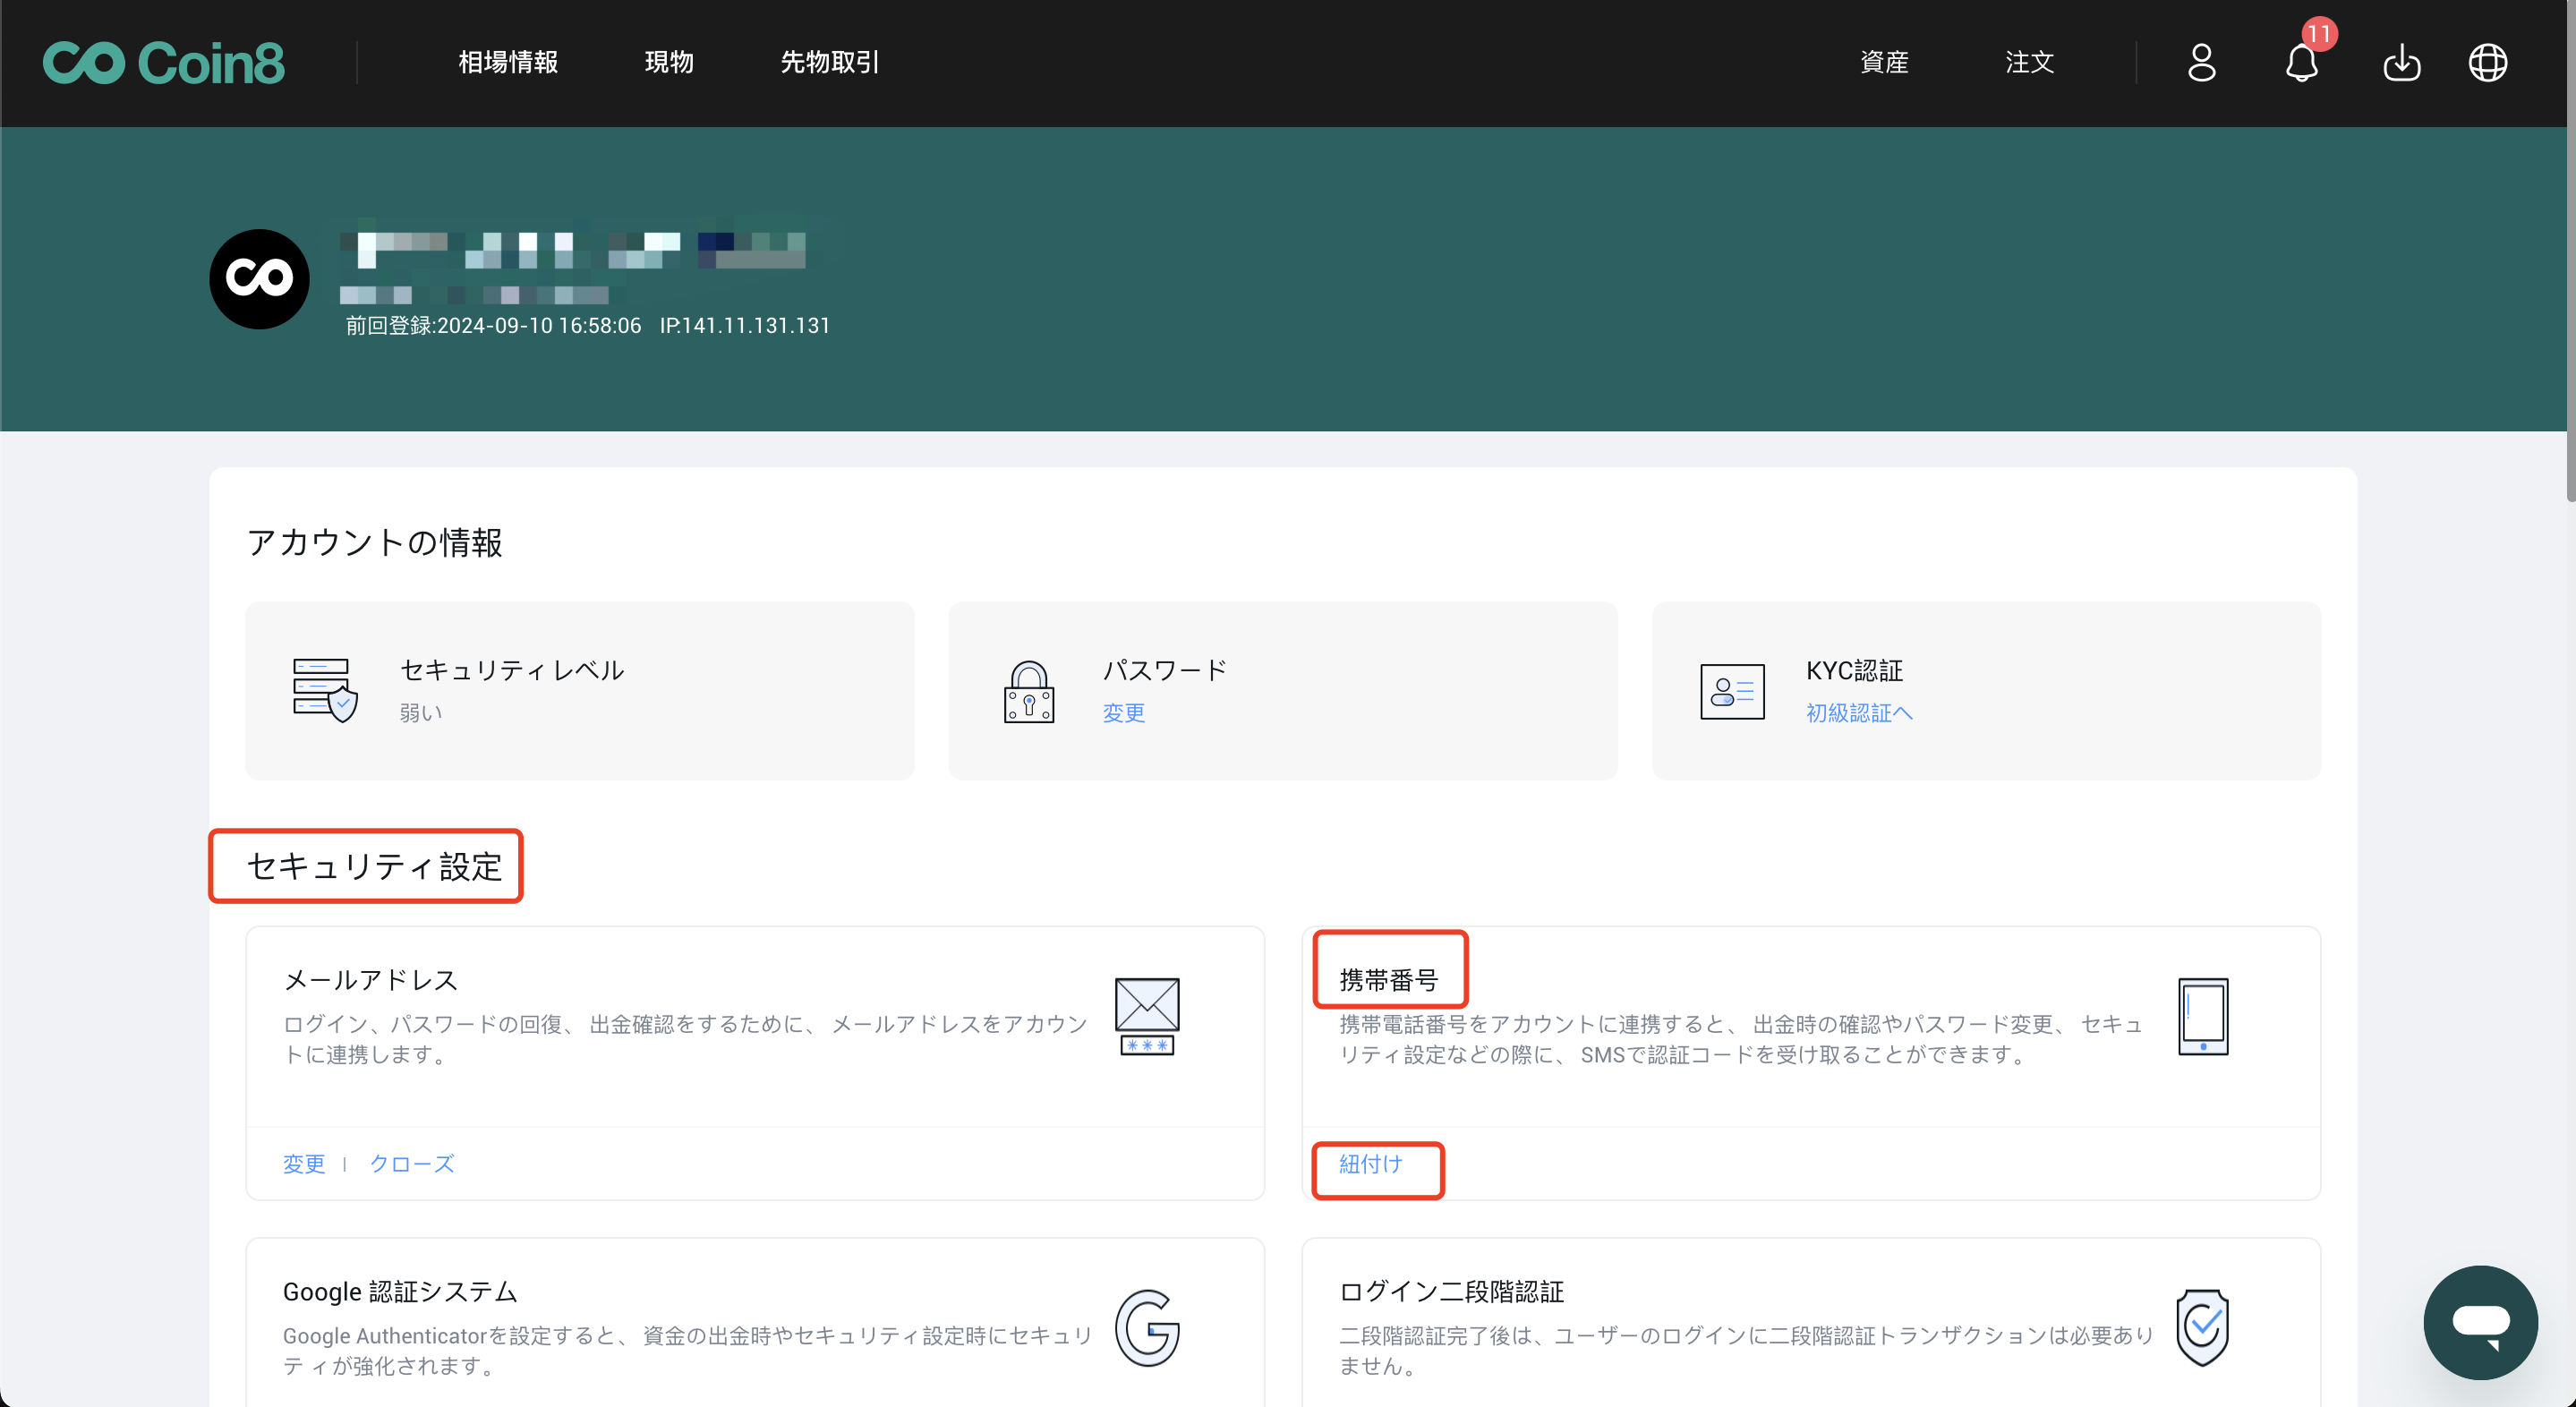
Task: Click the 初級認証へ KYC link
Action: tap(1858, 713)
